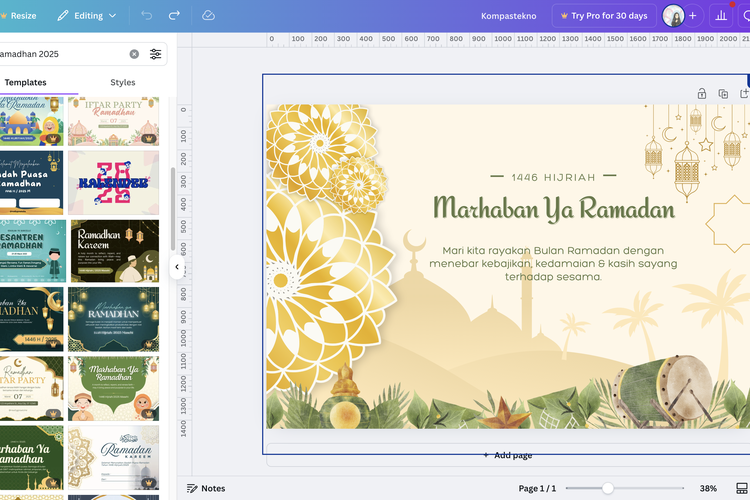Click the cloud save status icon
This screenshot has height=500, width=750.
208,16
